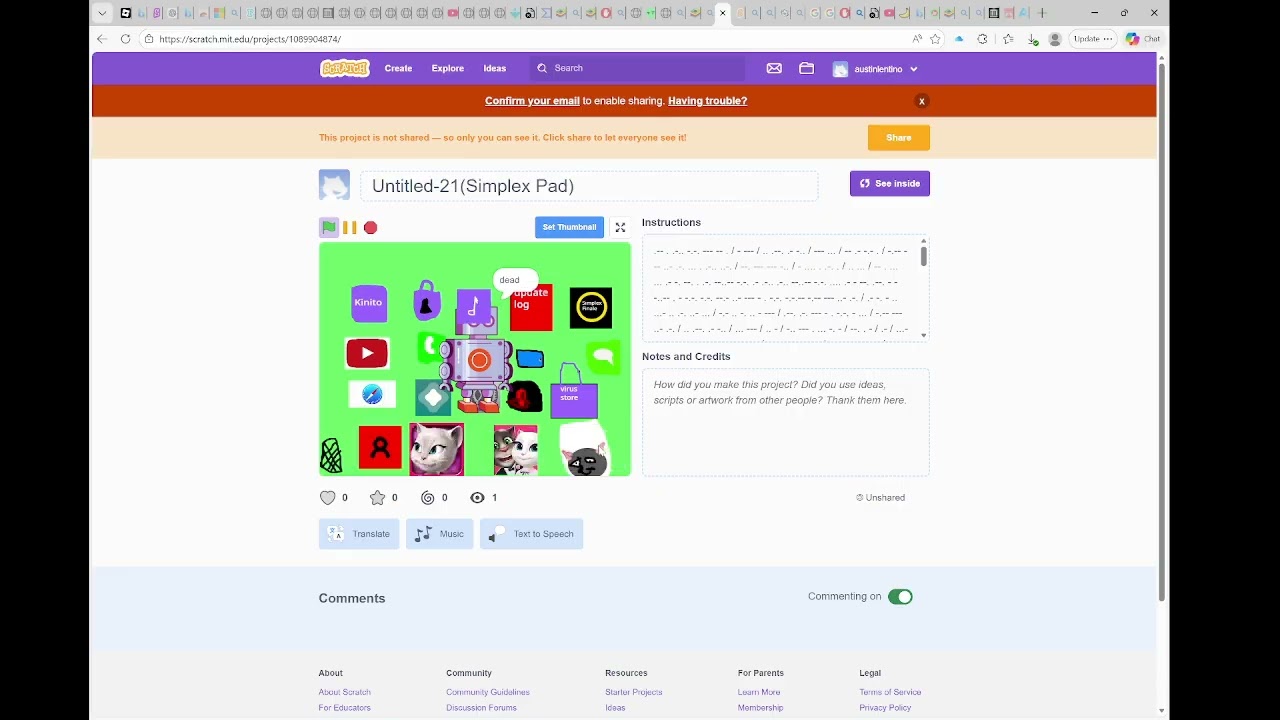Click Having trouble? link

tap(708, 101)
